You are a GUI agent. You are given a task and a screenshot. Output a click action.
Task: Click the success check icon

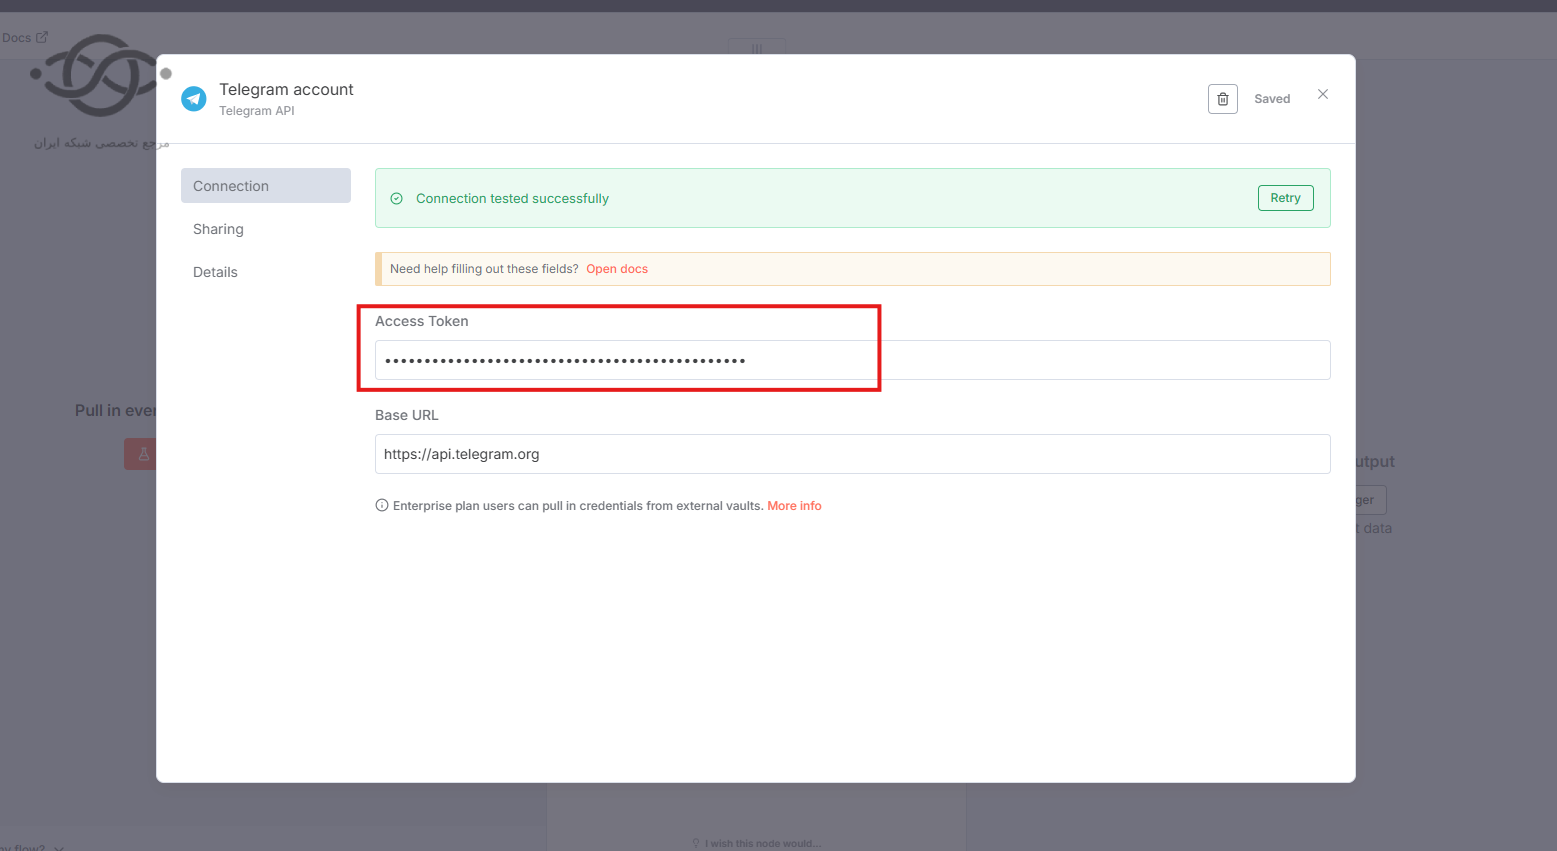396,199
